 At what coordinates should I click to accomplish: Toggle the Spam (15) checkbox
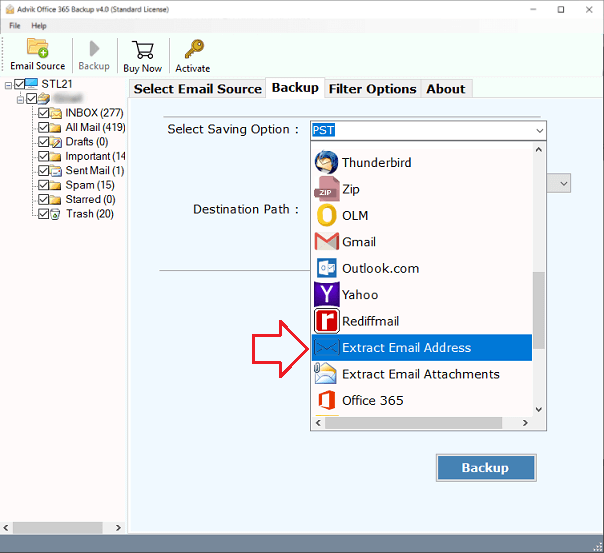pos(44,185)
